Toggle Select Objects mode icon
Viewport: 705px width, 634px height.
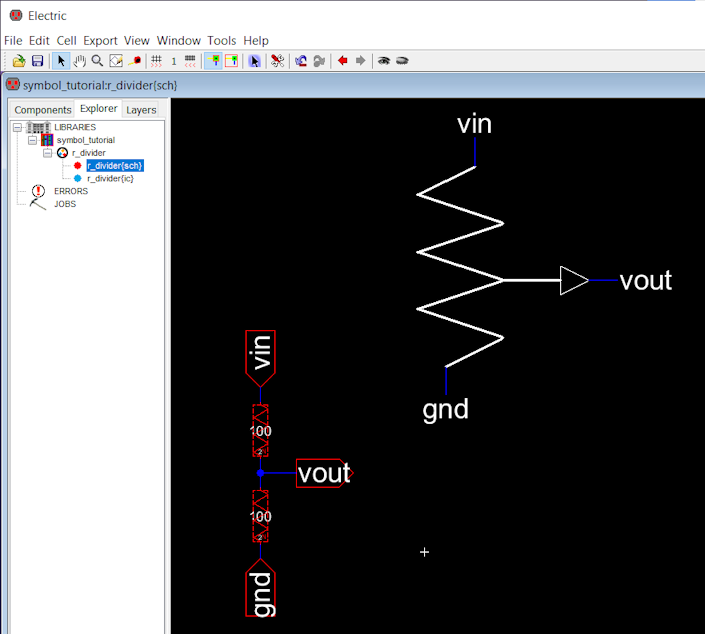[x=214, y=61]
